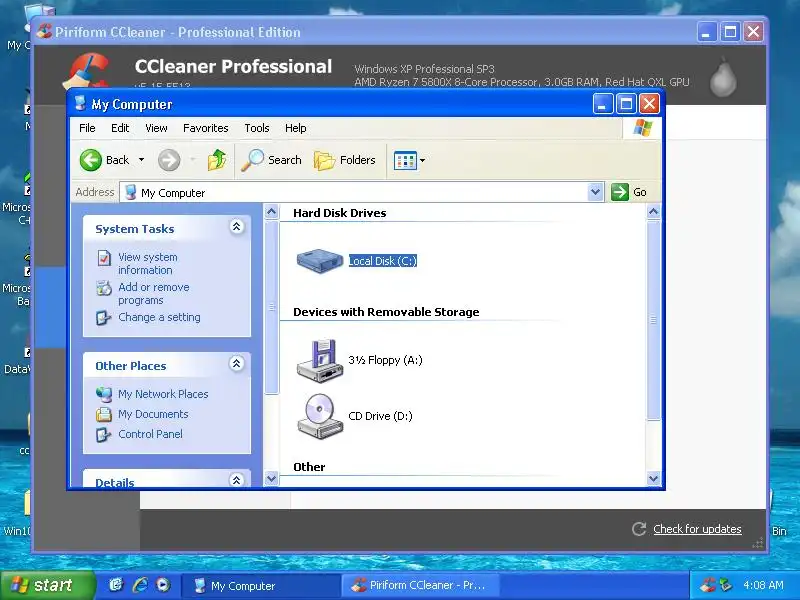Click the Local Disk (C:) label
Screen dimensions: 800x600
coord(383,261)
